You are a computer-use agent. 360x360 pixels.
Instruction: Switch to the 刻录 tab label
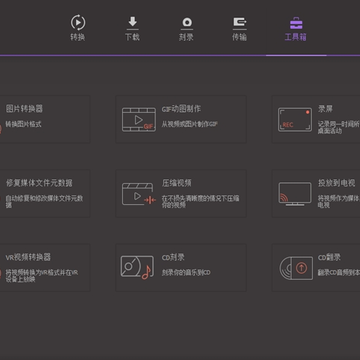click(x=186, y=37)
